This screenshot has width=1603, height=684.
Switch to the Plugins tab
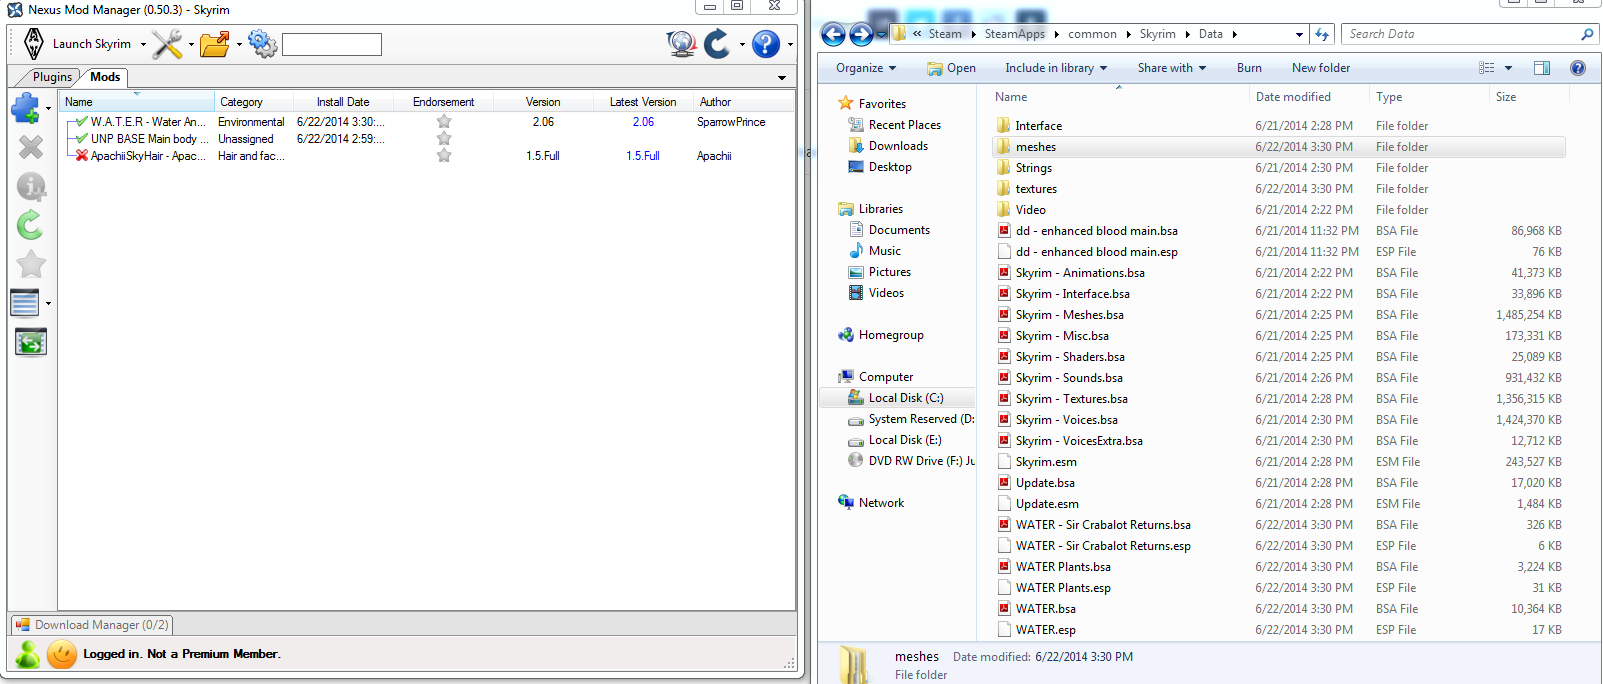pyautogui.click(x=52, y=77)
